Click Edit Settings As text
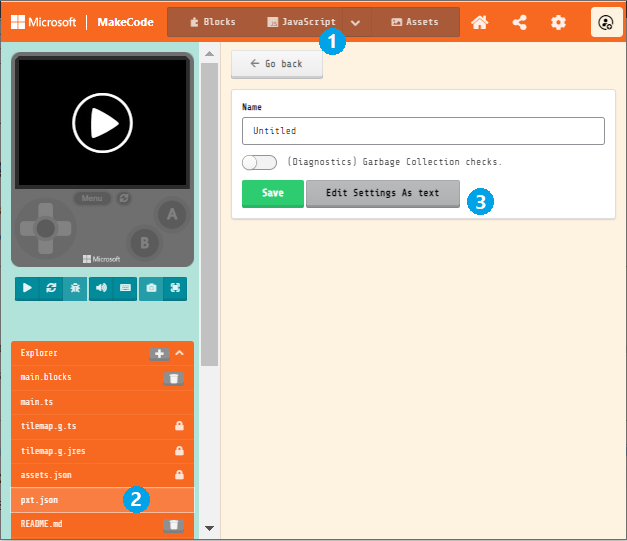Screen dimensions: 627x541 [x=383, y=193]
